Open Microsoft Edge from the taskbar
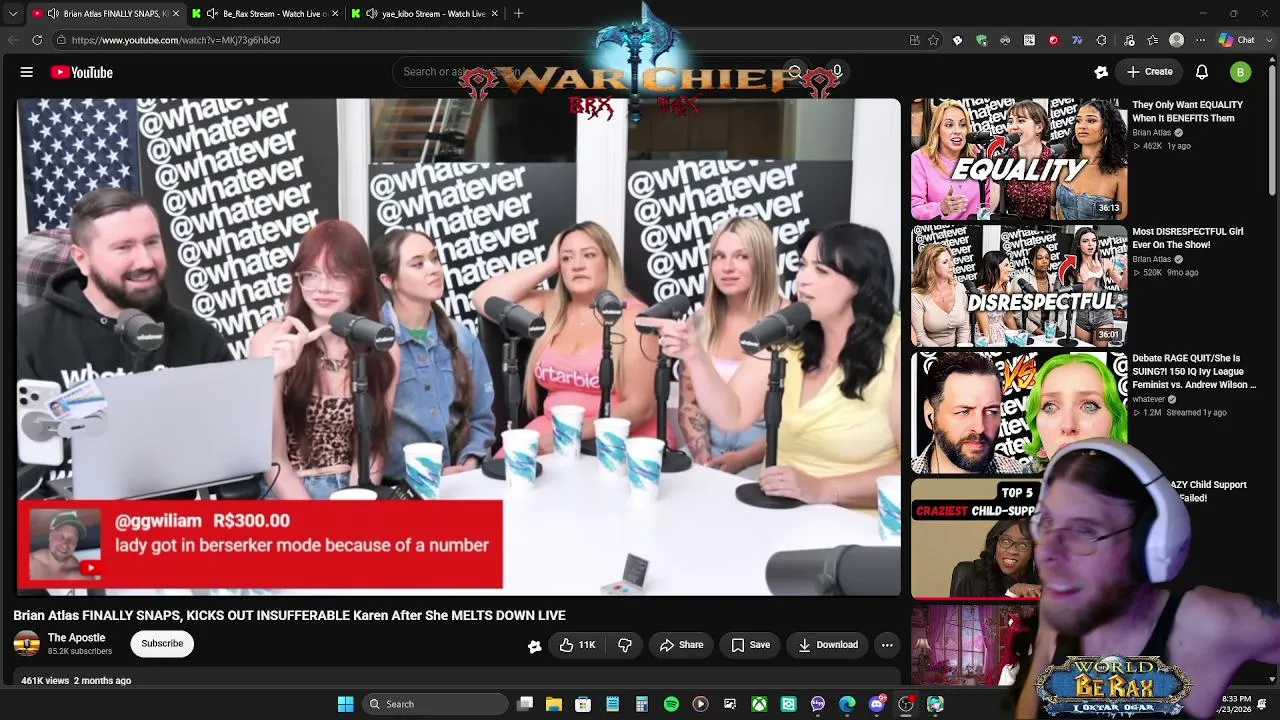Viewport: 1280px width, 720px height. click(x=847, y=704)
